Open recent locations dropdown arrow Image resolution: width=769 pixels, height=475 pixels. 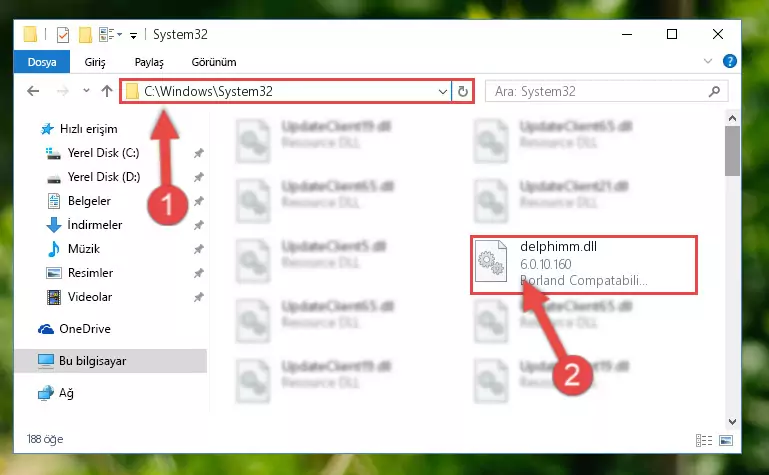click(86, 91)
